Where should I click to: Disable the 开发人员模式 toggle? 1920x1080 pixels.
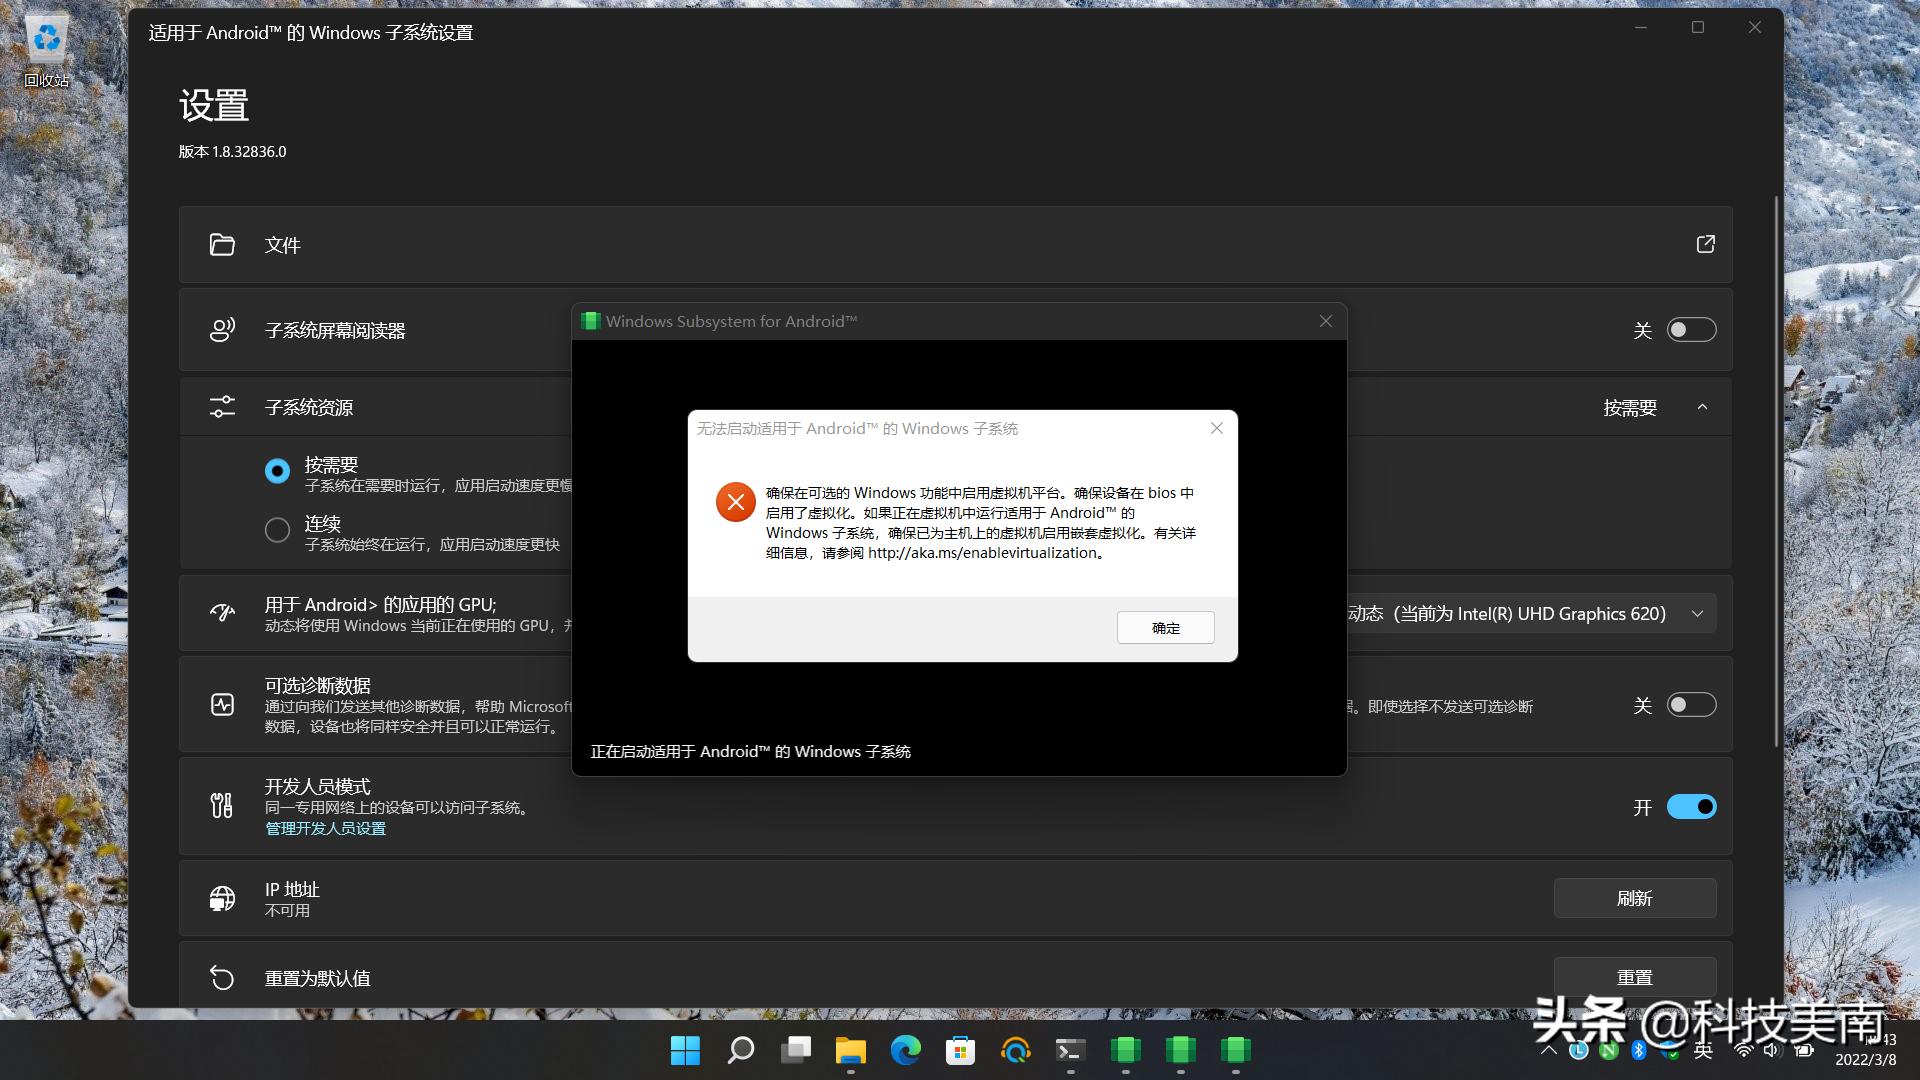1690,806
